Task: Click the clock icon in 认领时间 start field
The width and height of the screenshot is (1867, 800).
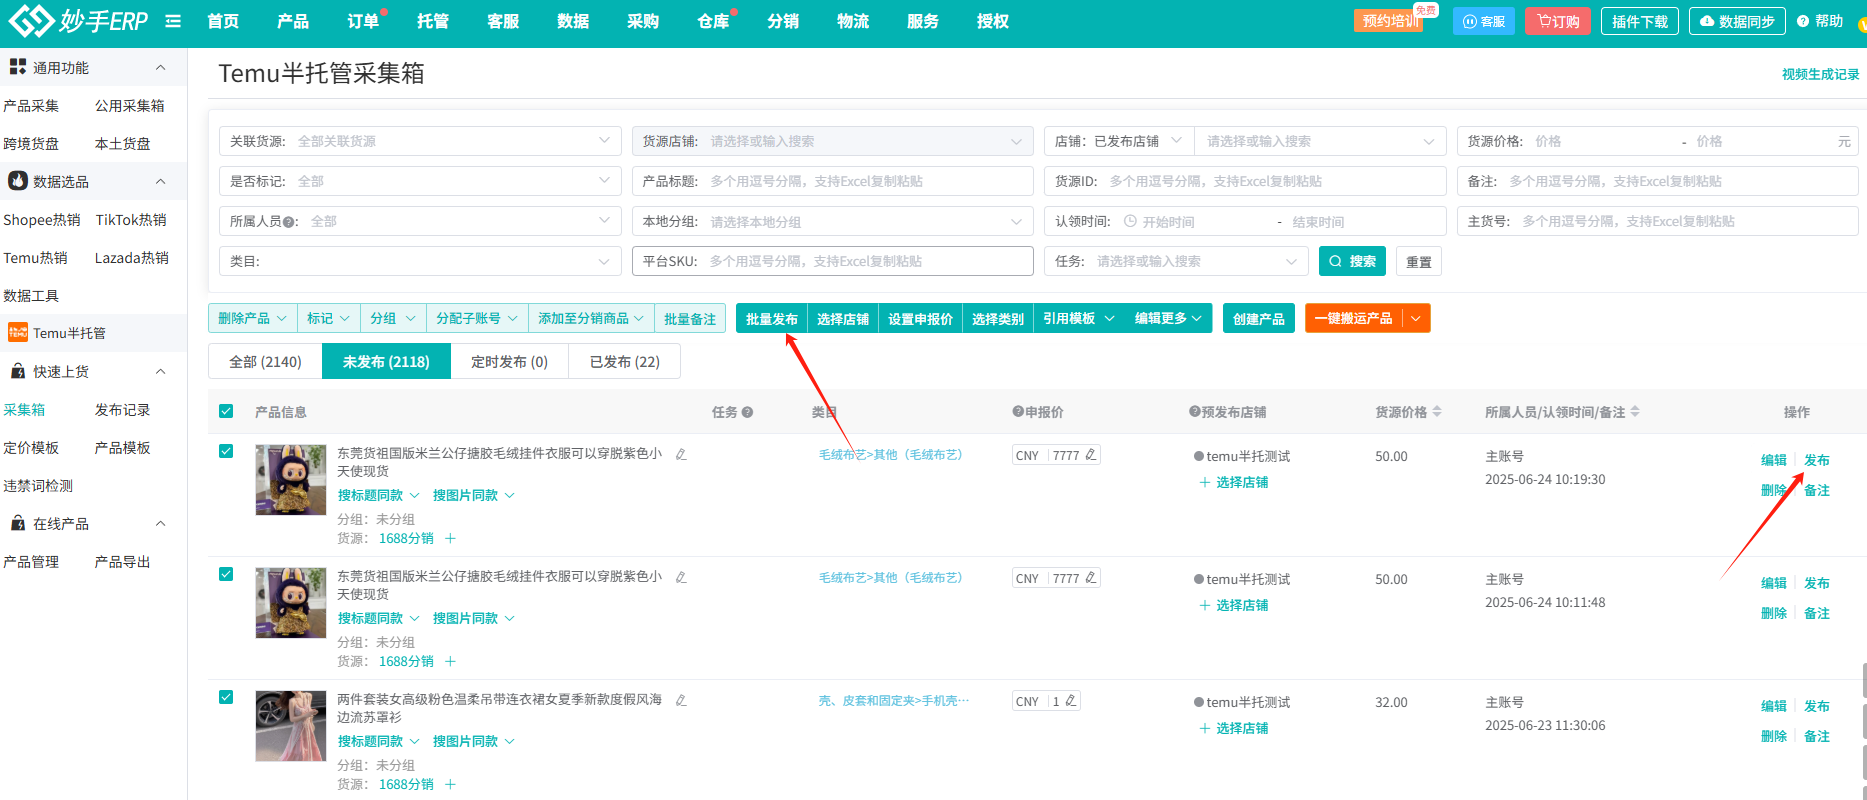Action: [x=1130, y=221]
